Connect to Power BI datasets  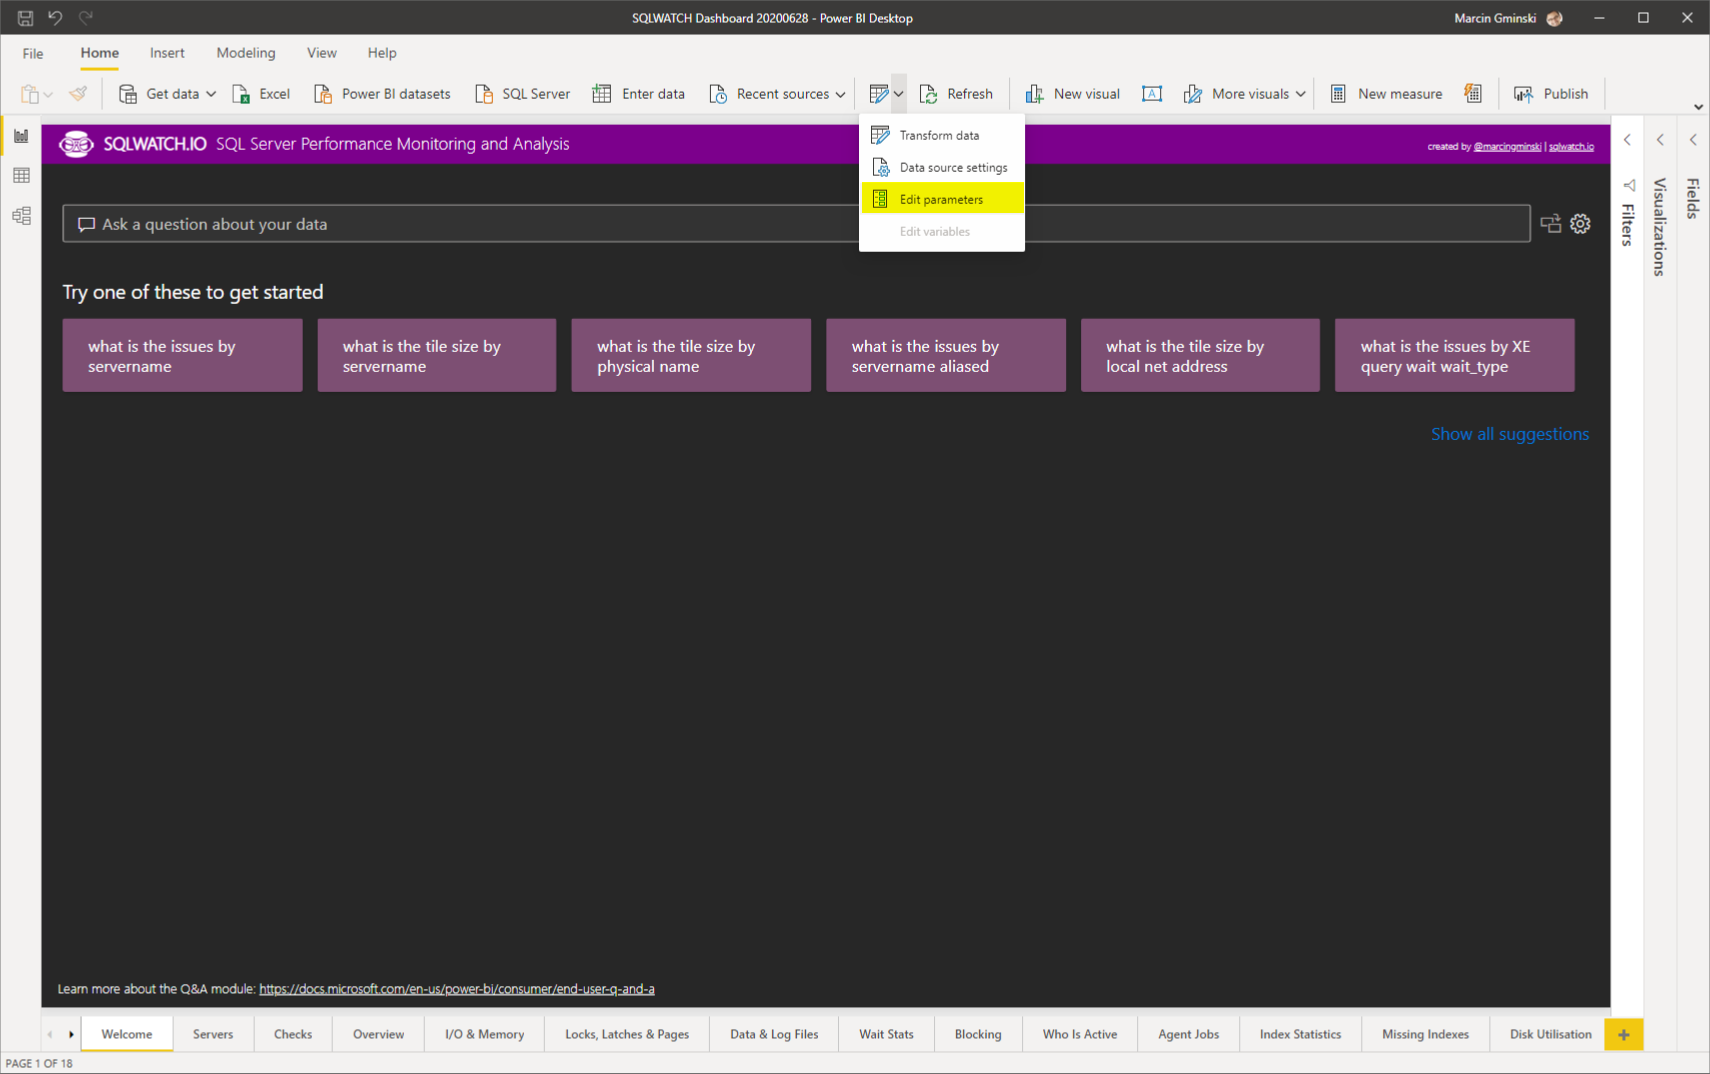click(382, 94)
